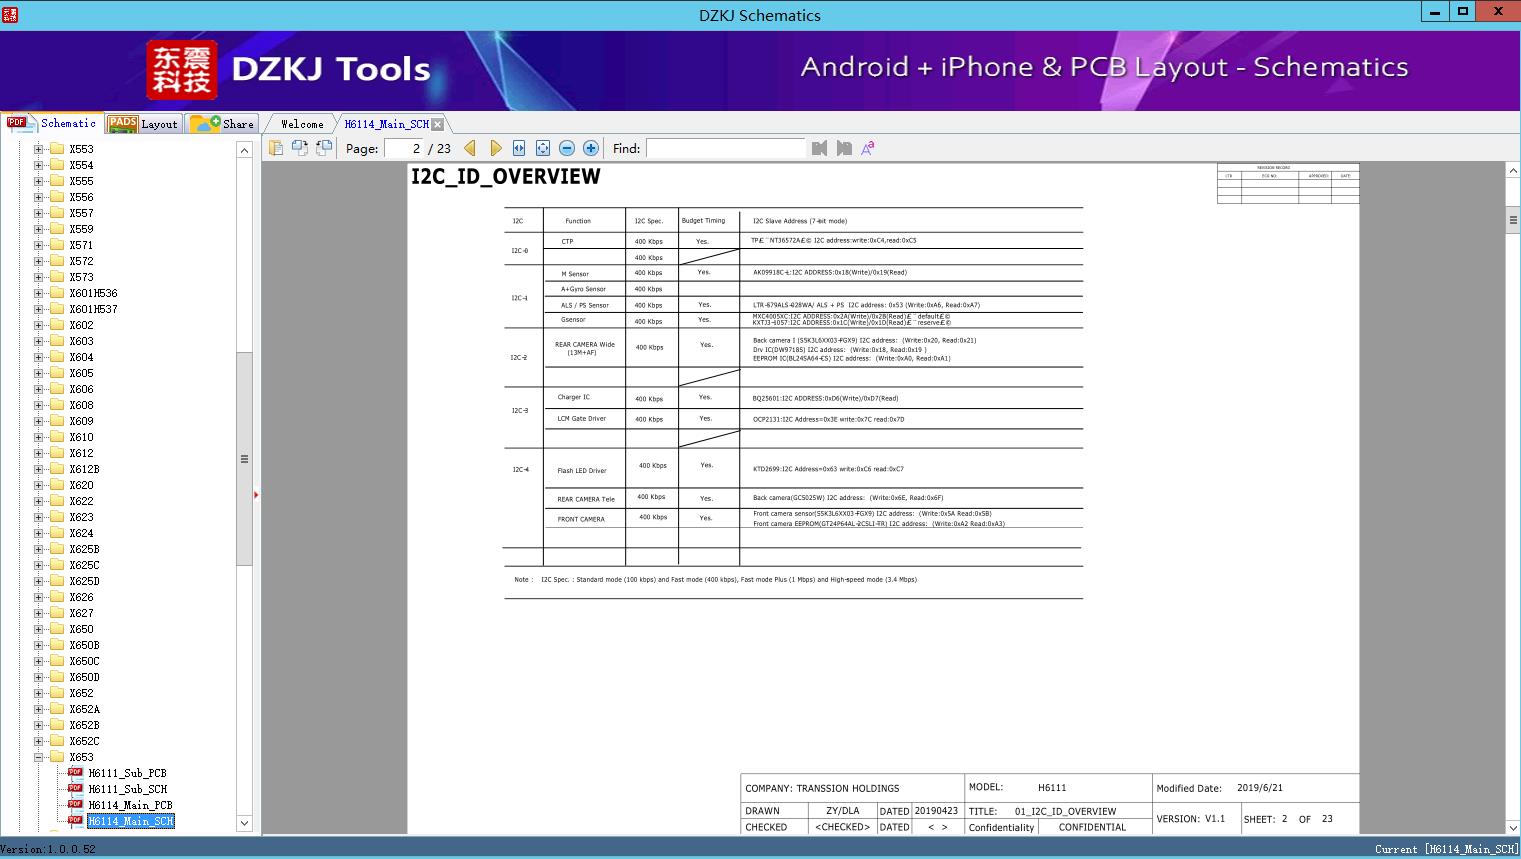
Task: Click the X602 folder icon
Action: point(57,325)
